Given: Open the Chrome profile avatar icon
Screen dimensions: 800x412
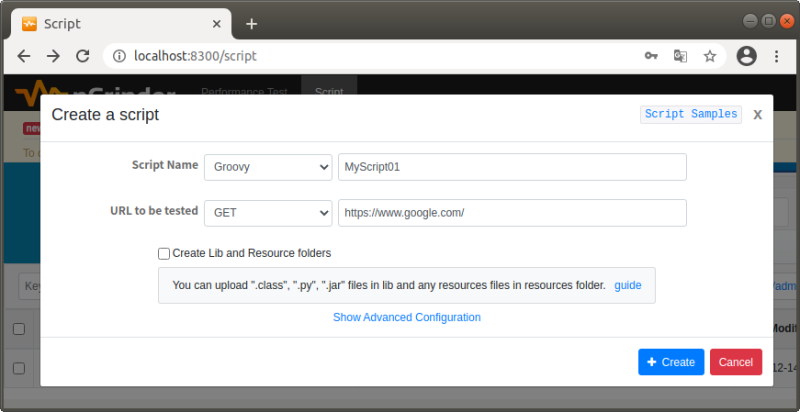Looking at the screenshot, I should [x=746, y=56].
